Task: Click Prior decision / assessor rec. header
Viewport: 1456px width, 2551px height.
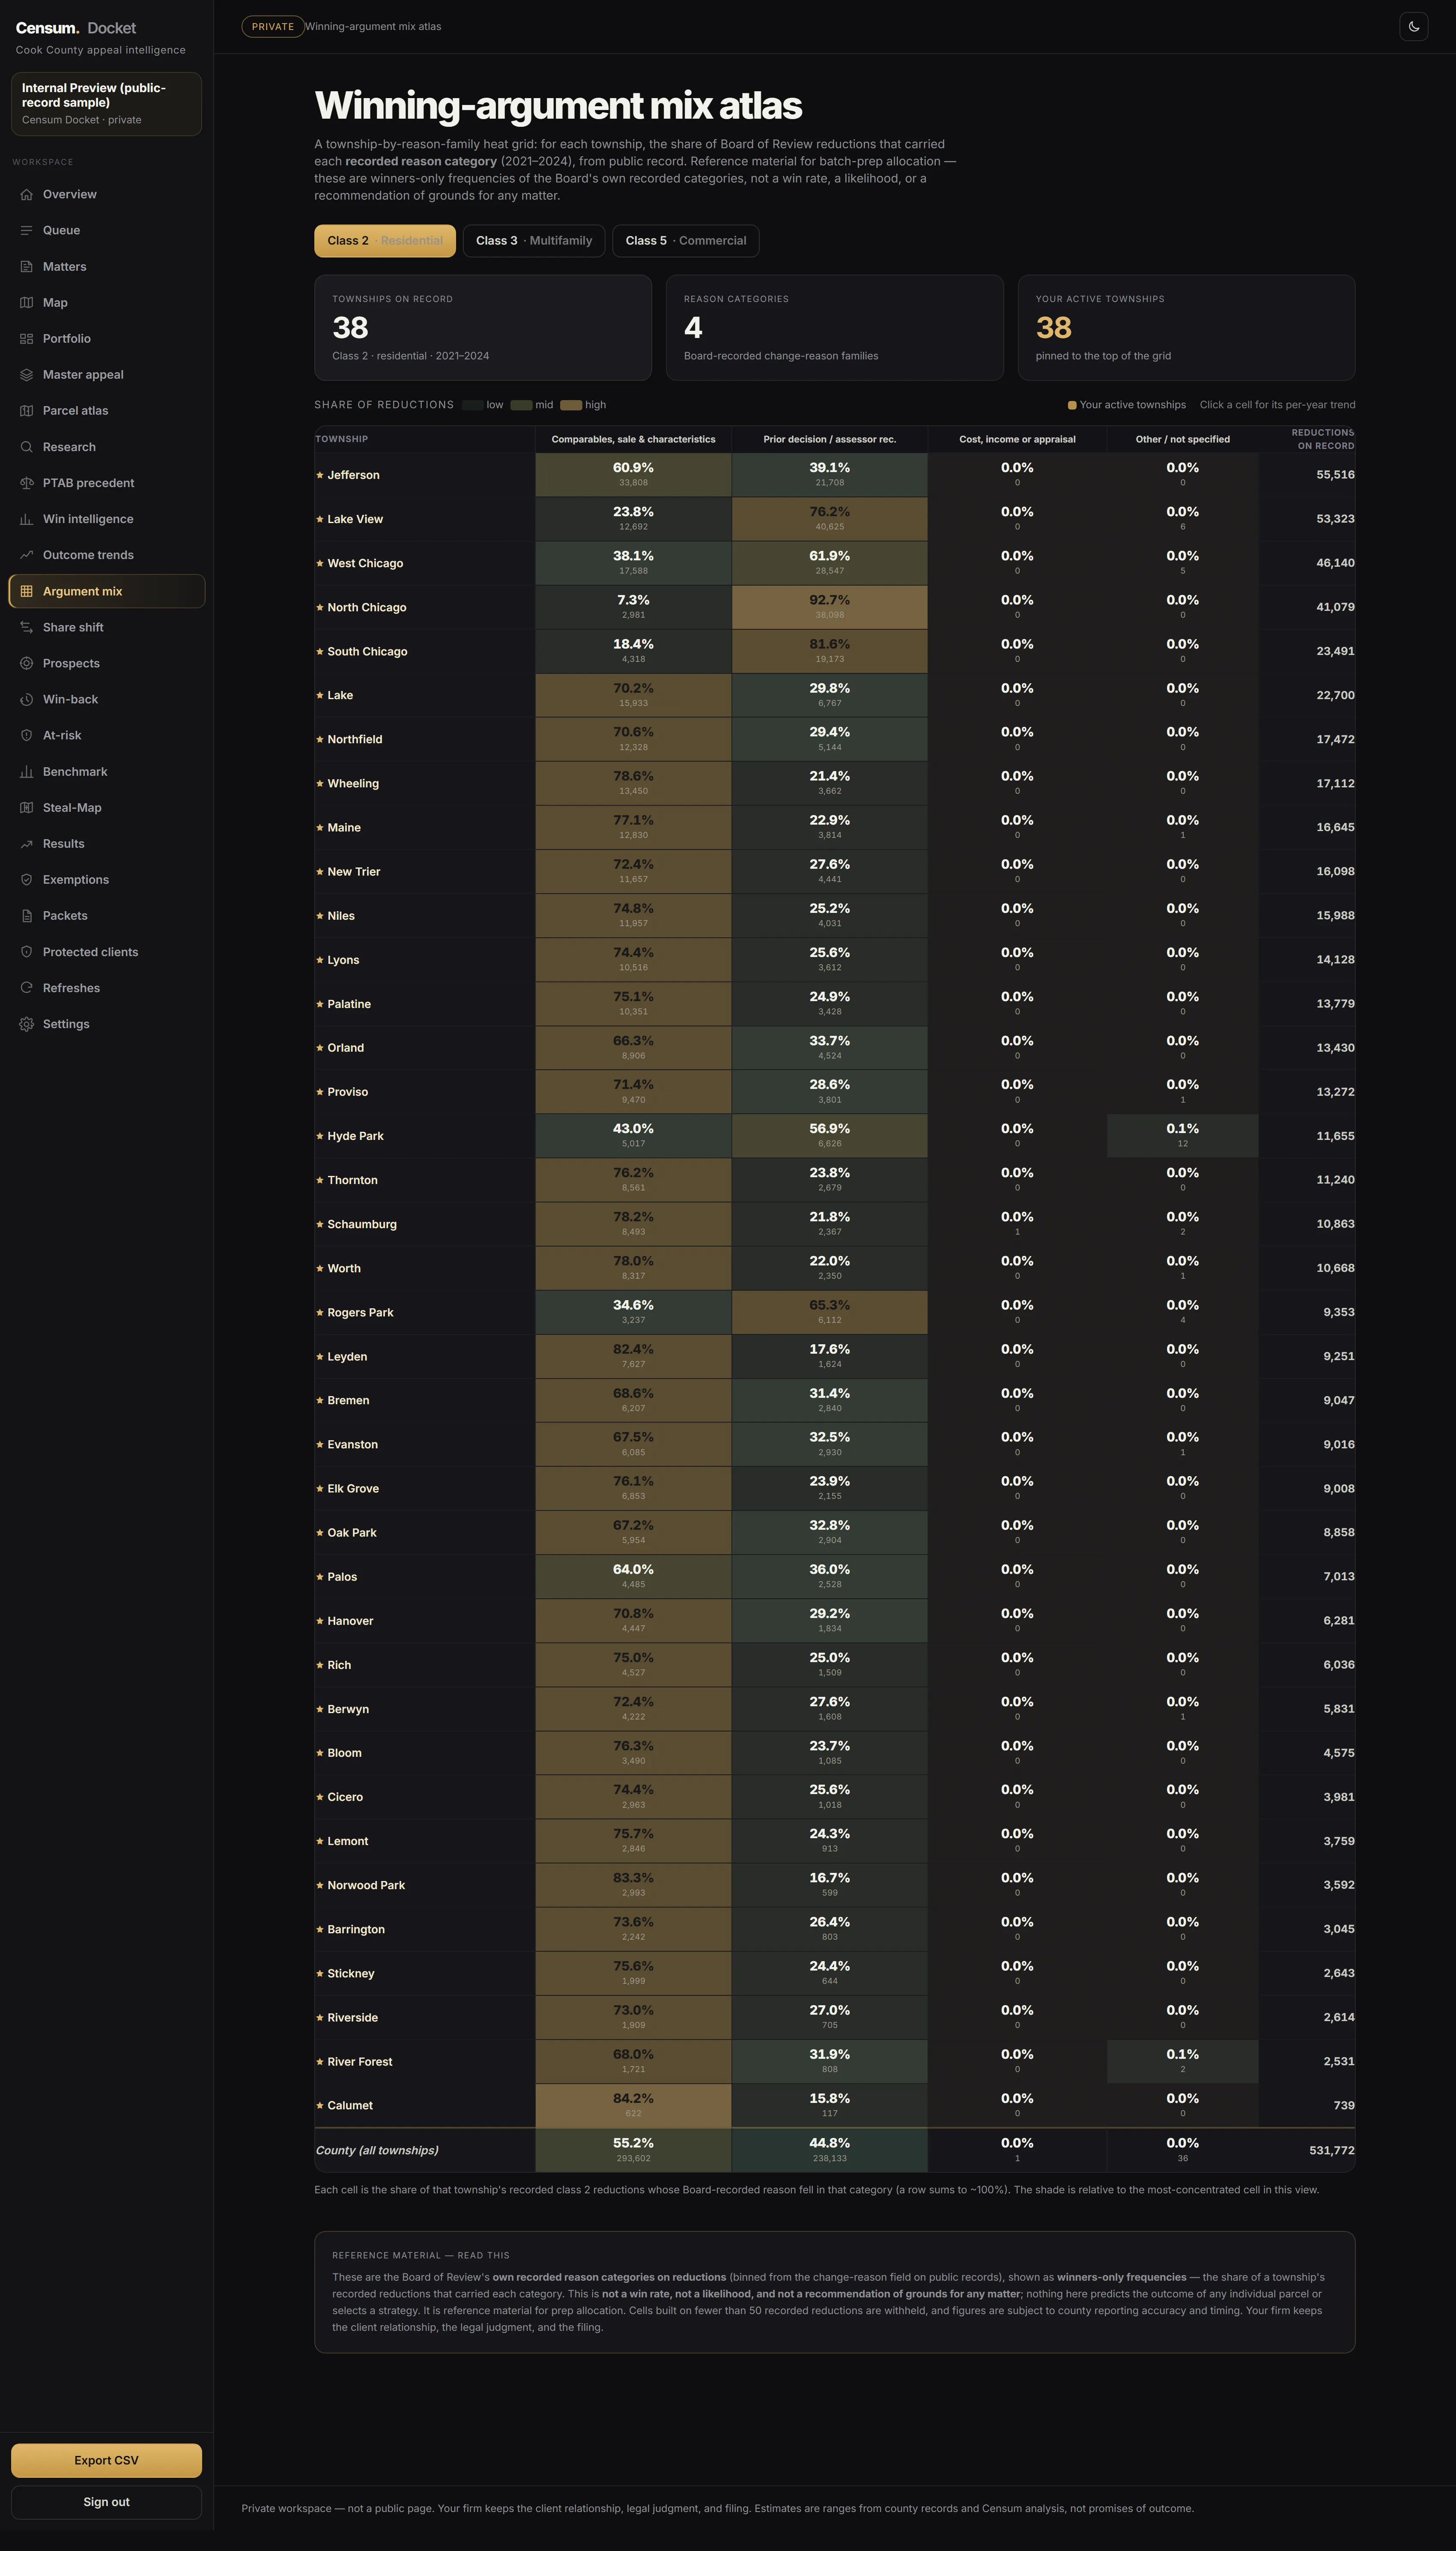Action: coord(829,439)
